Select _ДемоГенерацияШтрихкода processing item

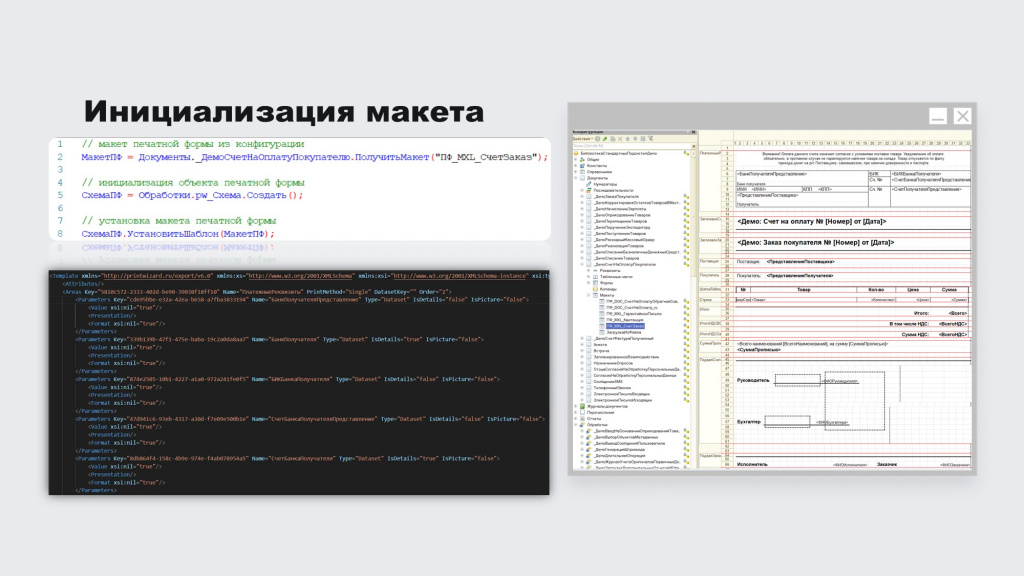619,449
